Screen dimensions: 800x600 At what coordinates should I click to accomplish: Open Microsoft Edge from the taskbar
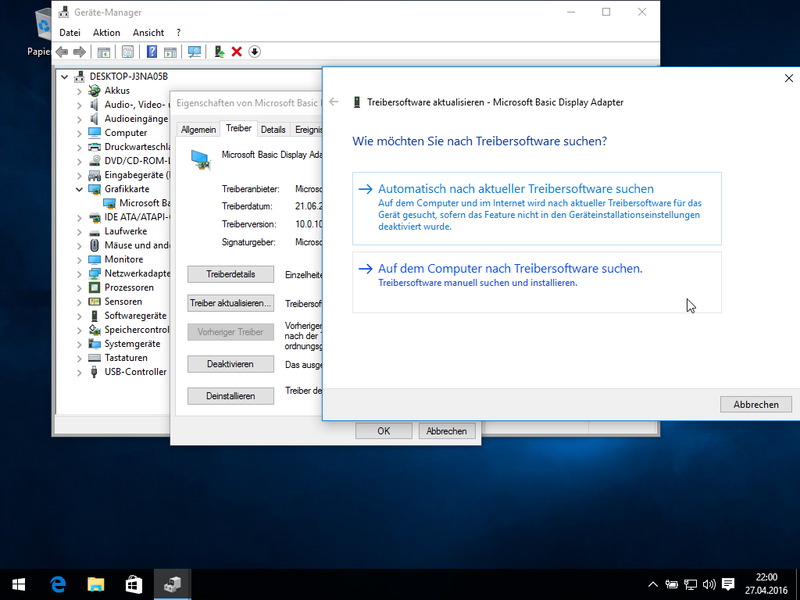[58, 584]
